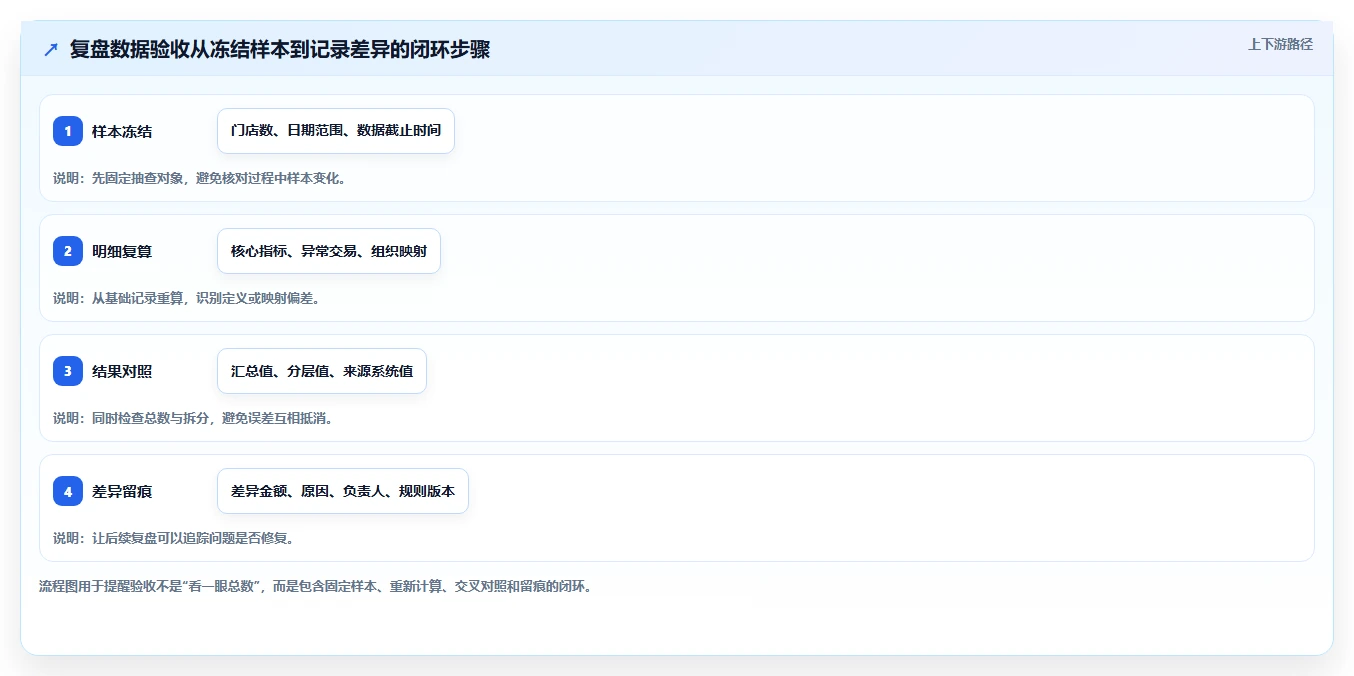
Task: Click the heading 复盘数据验收从冻结样本到记录差异的闭环步骤
Action: coord(280,49)
